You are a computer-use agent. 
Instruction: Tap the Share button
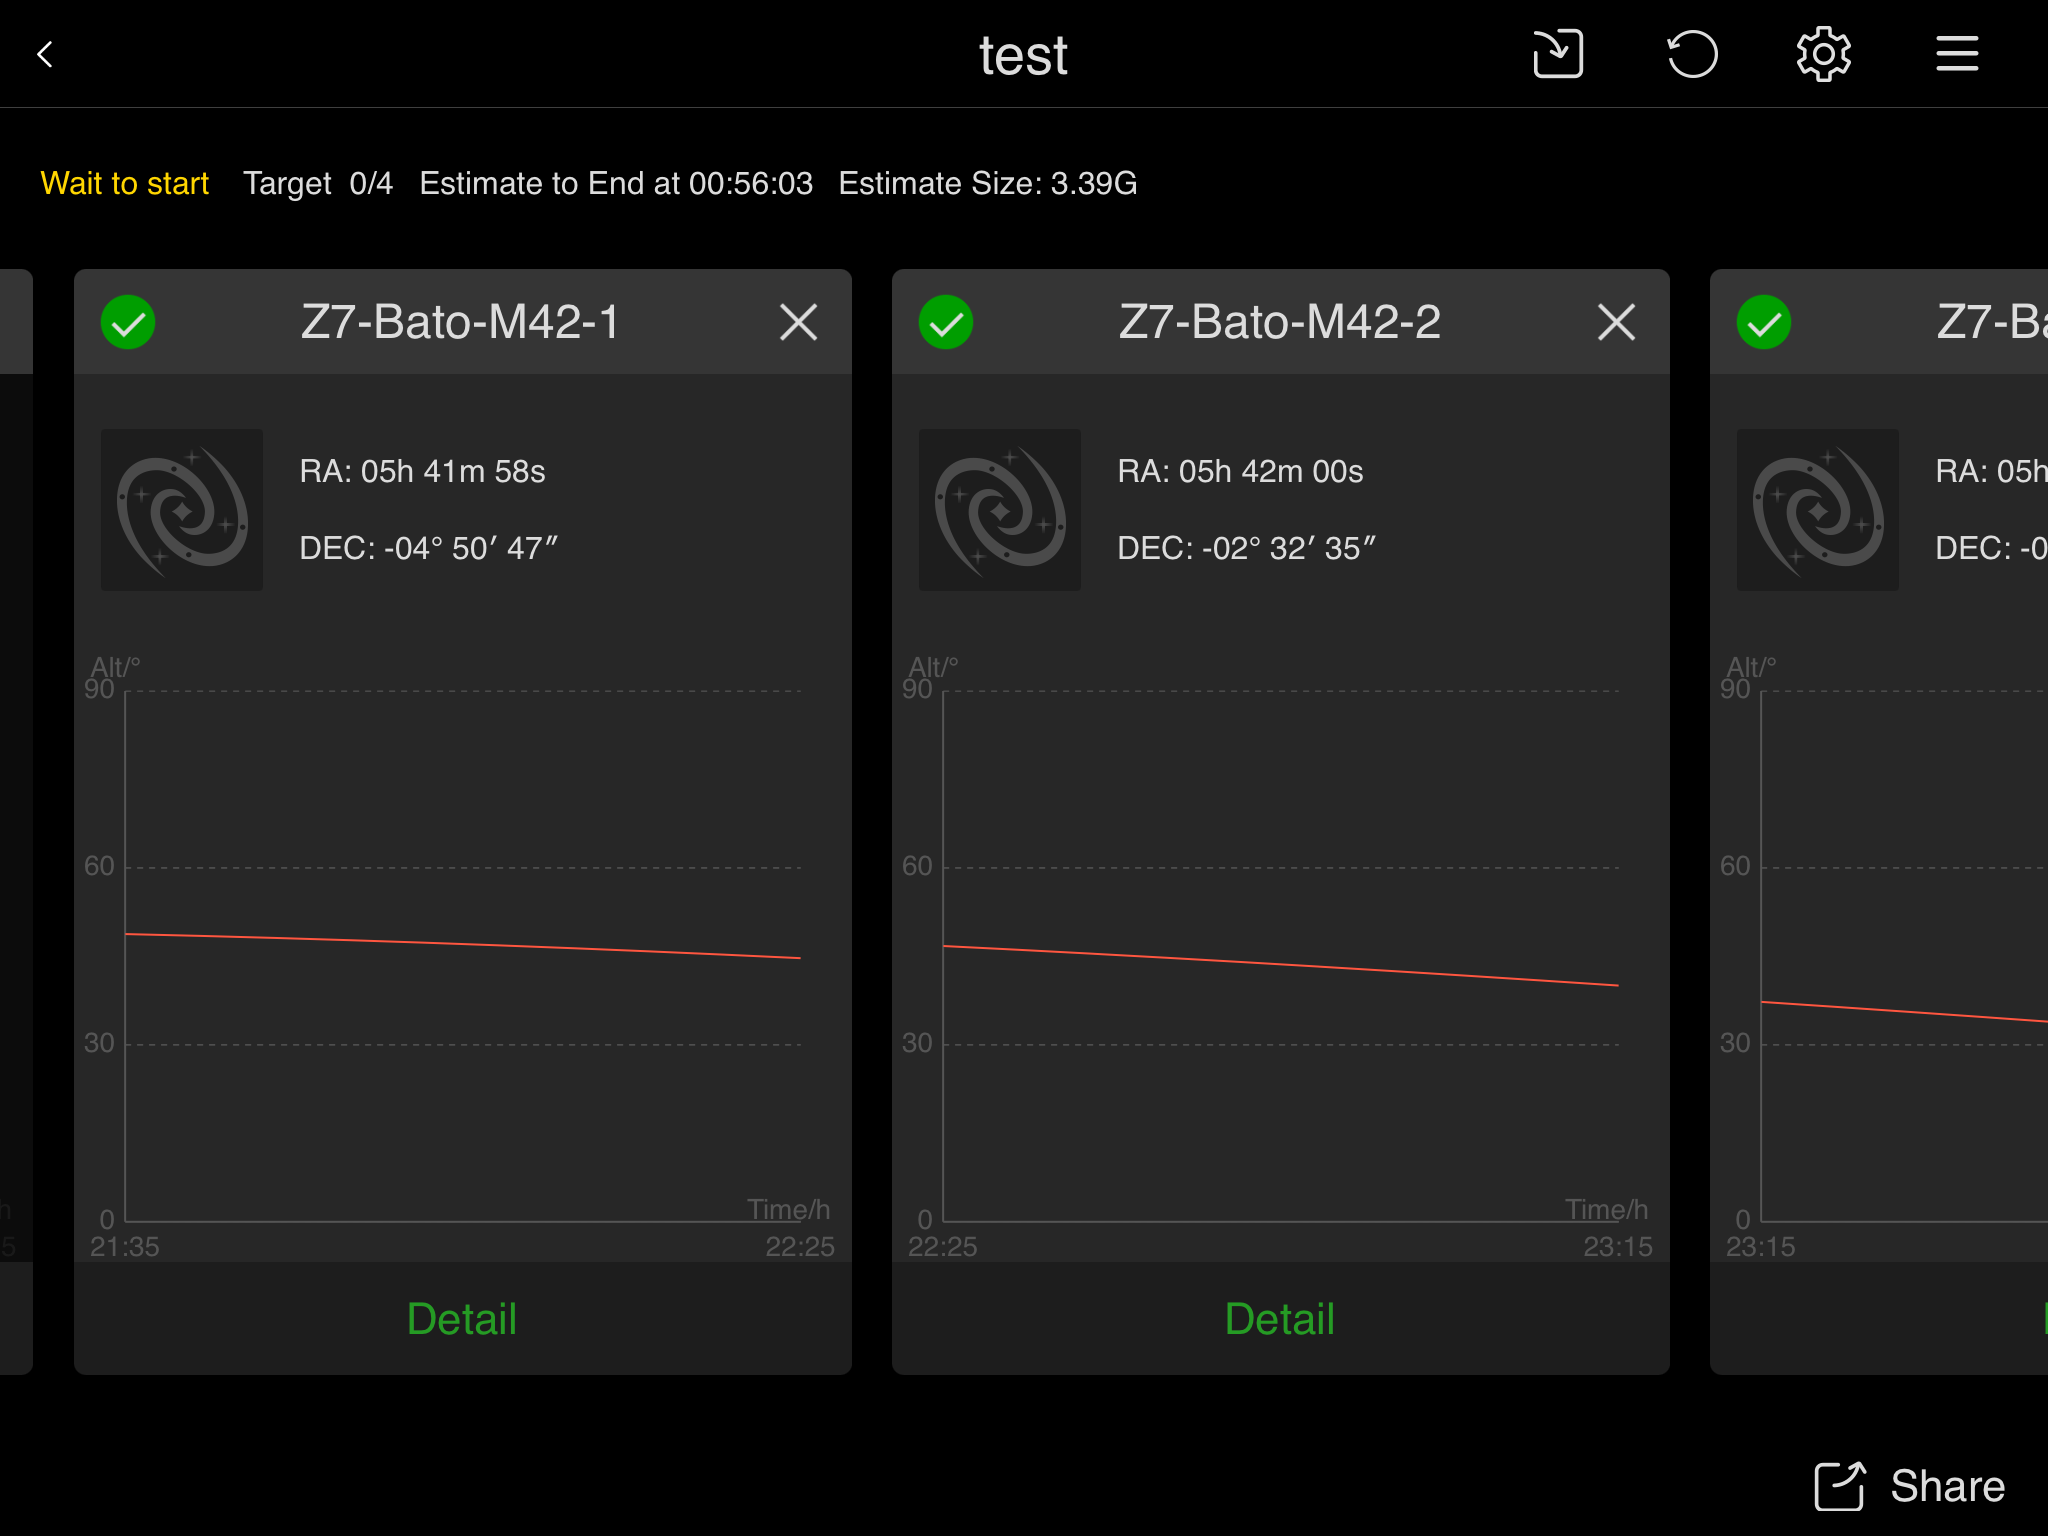click(x=1910, y=1486)
